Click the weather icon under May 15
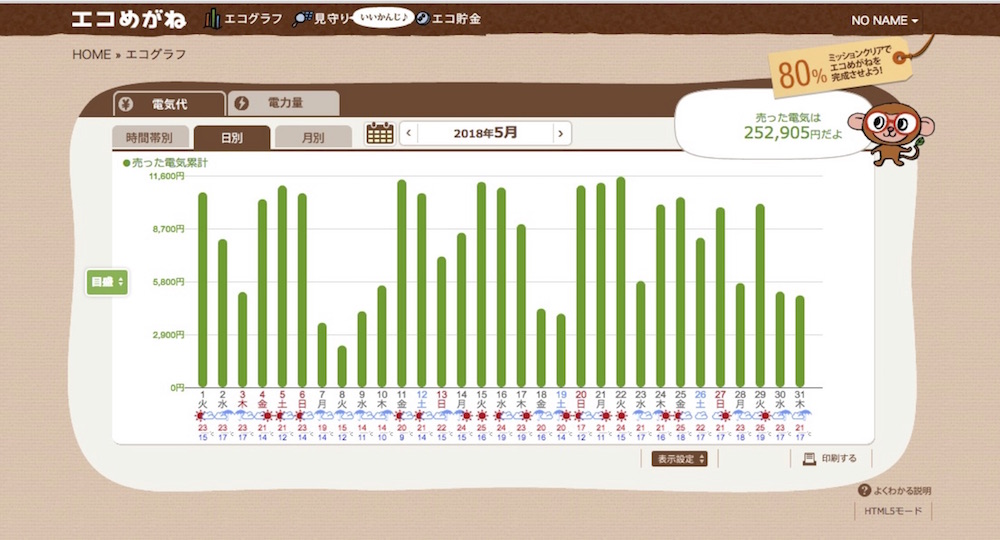Screen dimensions: 1000x540 [482, 416]
